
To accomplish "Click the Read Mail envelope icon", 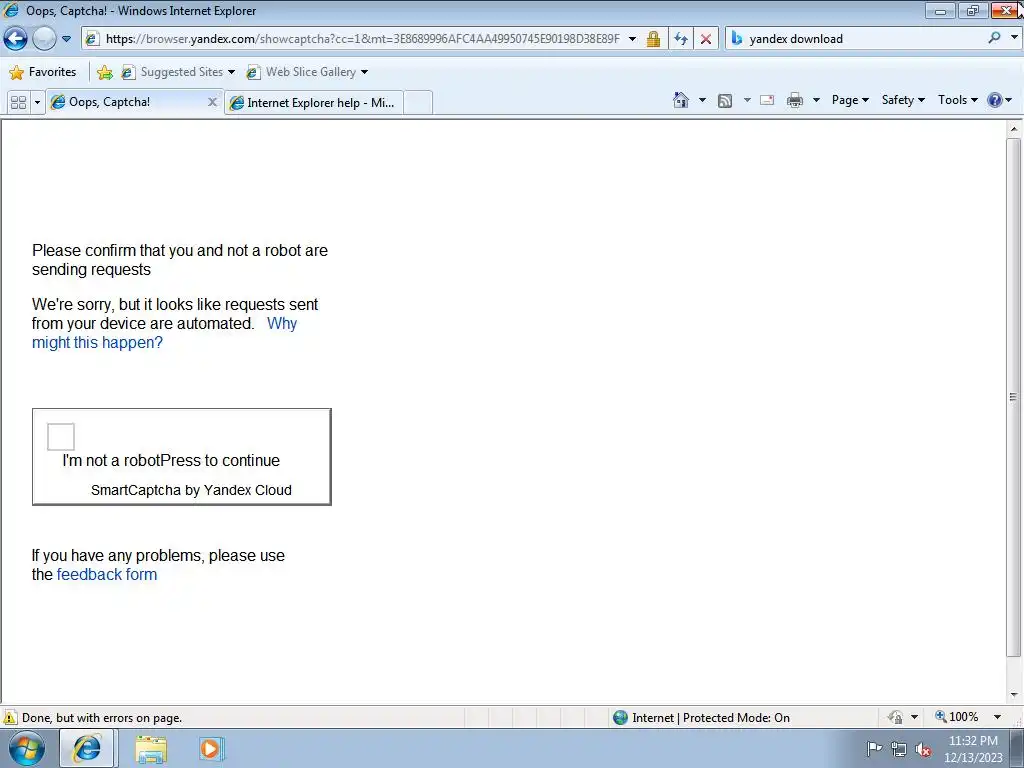I will (767, 100).
